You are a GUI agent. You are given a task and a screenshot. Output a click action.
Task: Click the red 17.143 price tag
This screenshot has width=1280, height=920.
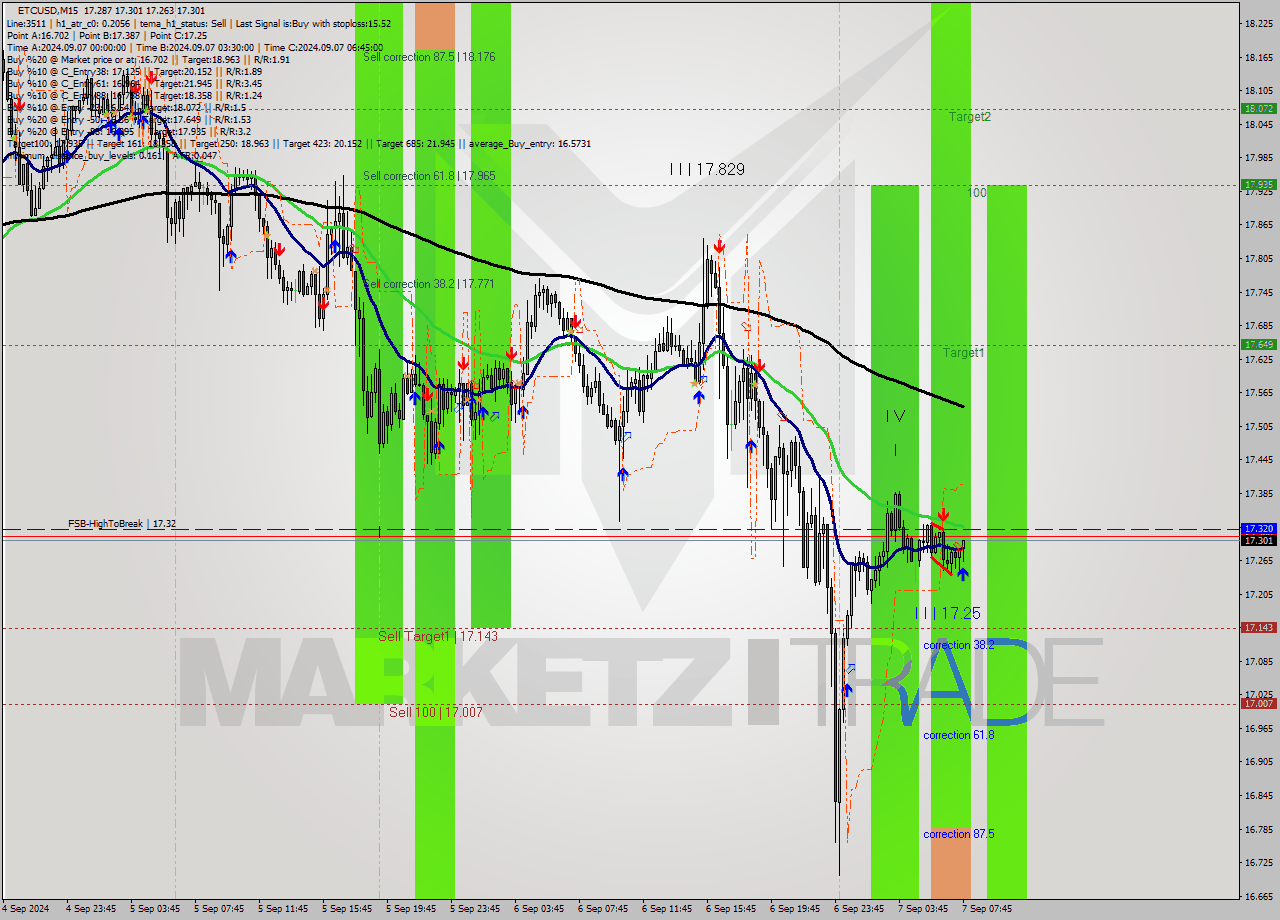[x=1258, y=627]
